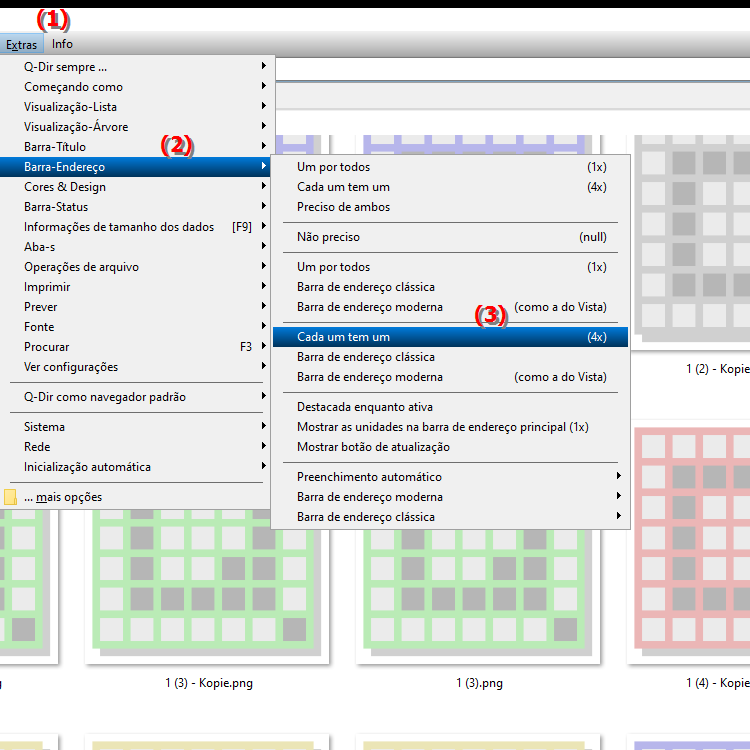
Task: Open the Fonte submenu
Action: (x=137, y=327)
